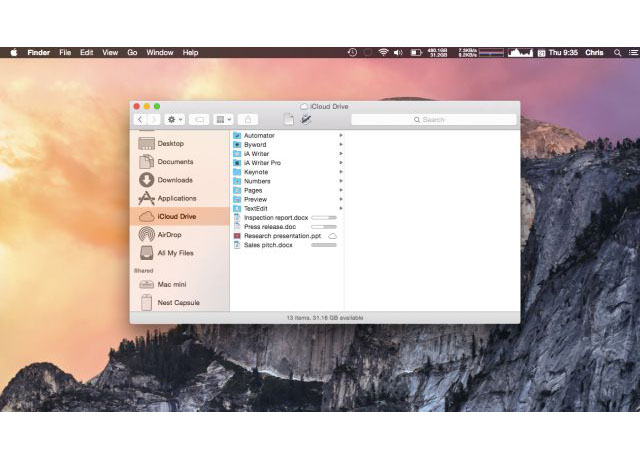Image resolution: width=640 pixels, height=460 pixels.
Task: Click the Sales pitch.docx upload progress bar
Action: (x=324, y=245)
